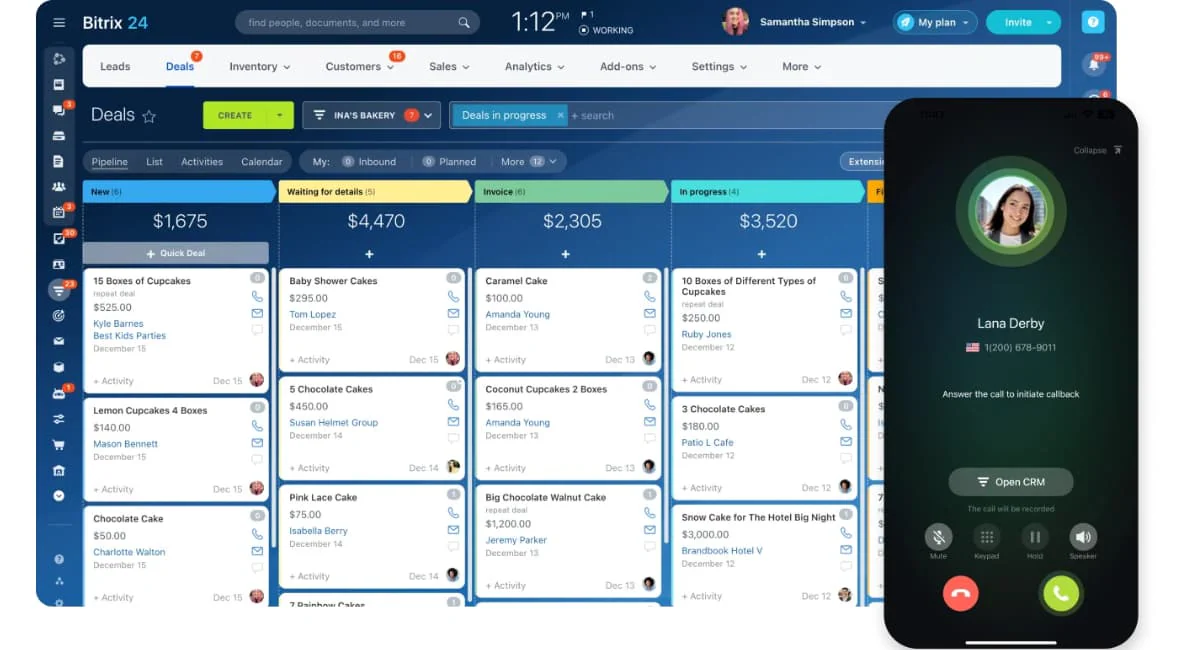Image resolution: width=1200 pixels, height=650 pixels.
Task: Toggle Speaker on the phone call screen
Action: (1083, 537)
